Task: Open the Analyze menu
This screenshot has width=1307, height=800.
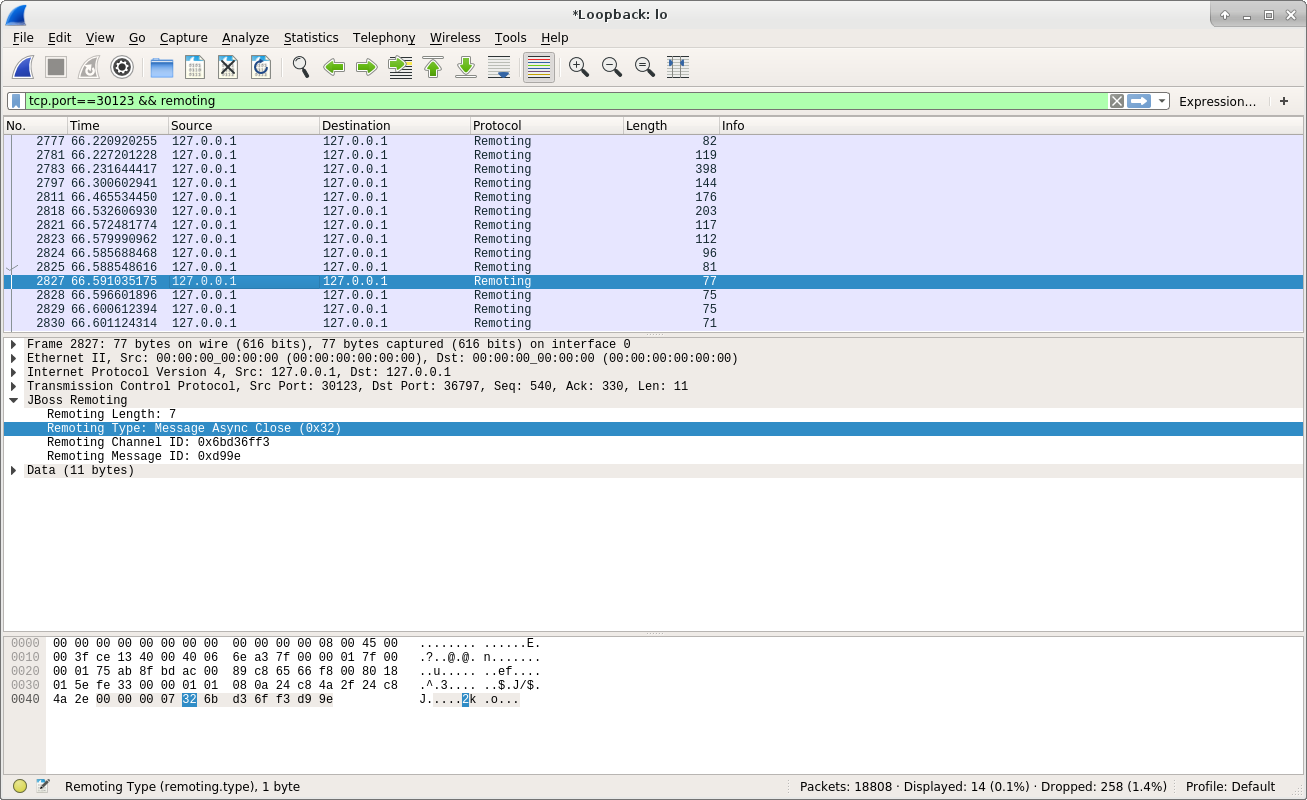Action: point(246,37)
